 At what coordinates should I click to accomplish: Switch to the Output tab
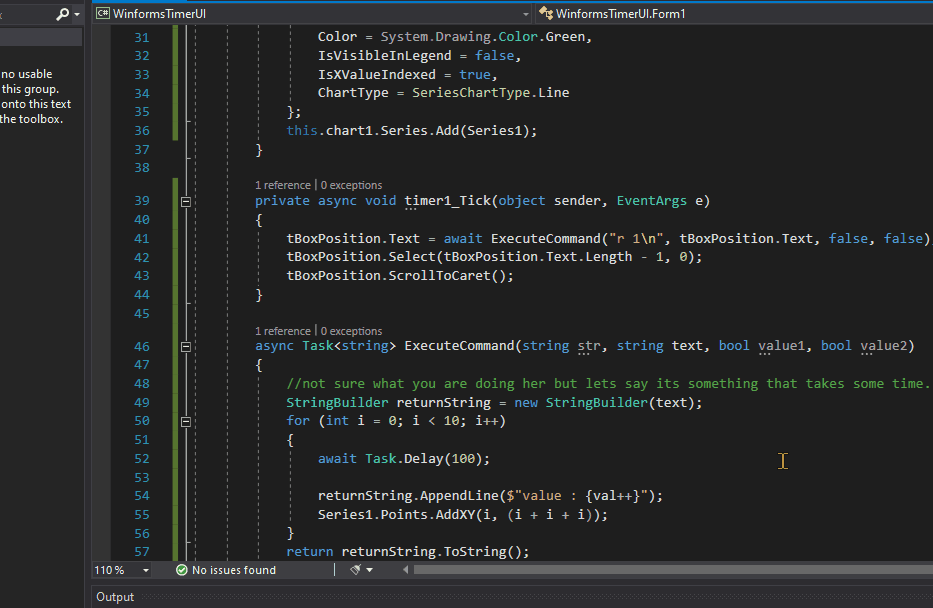click(114, 597)
